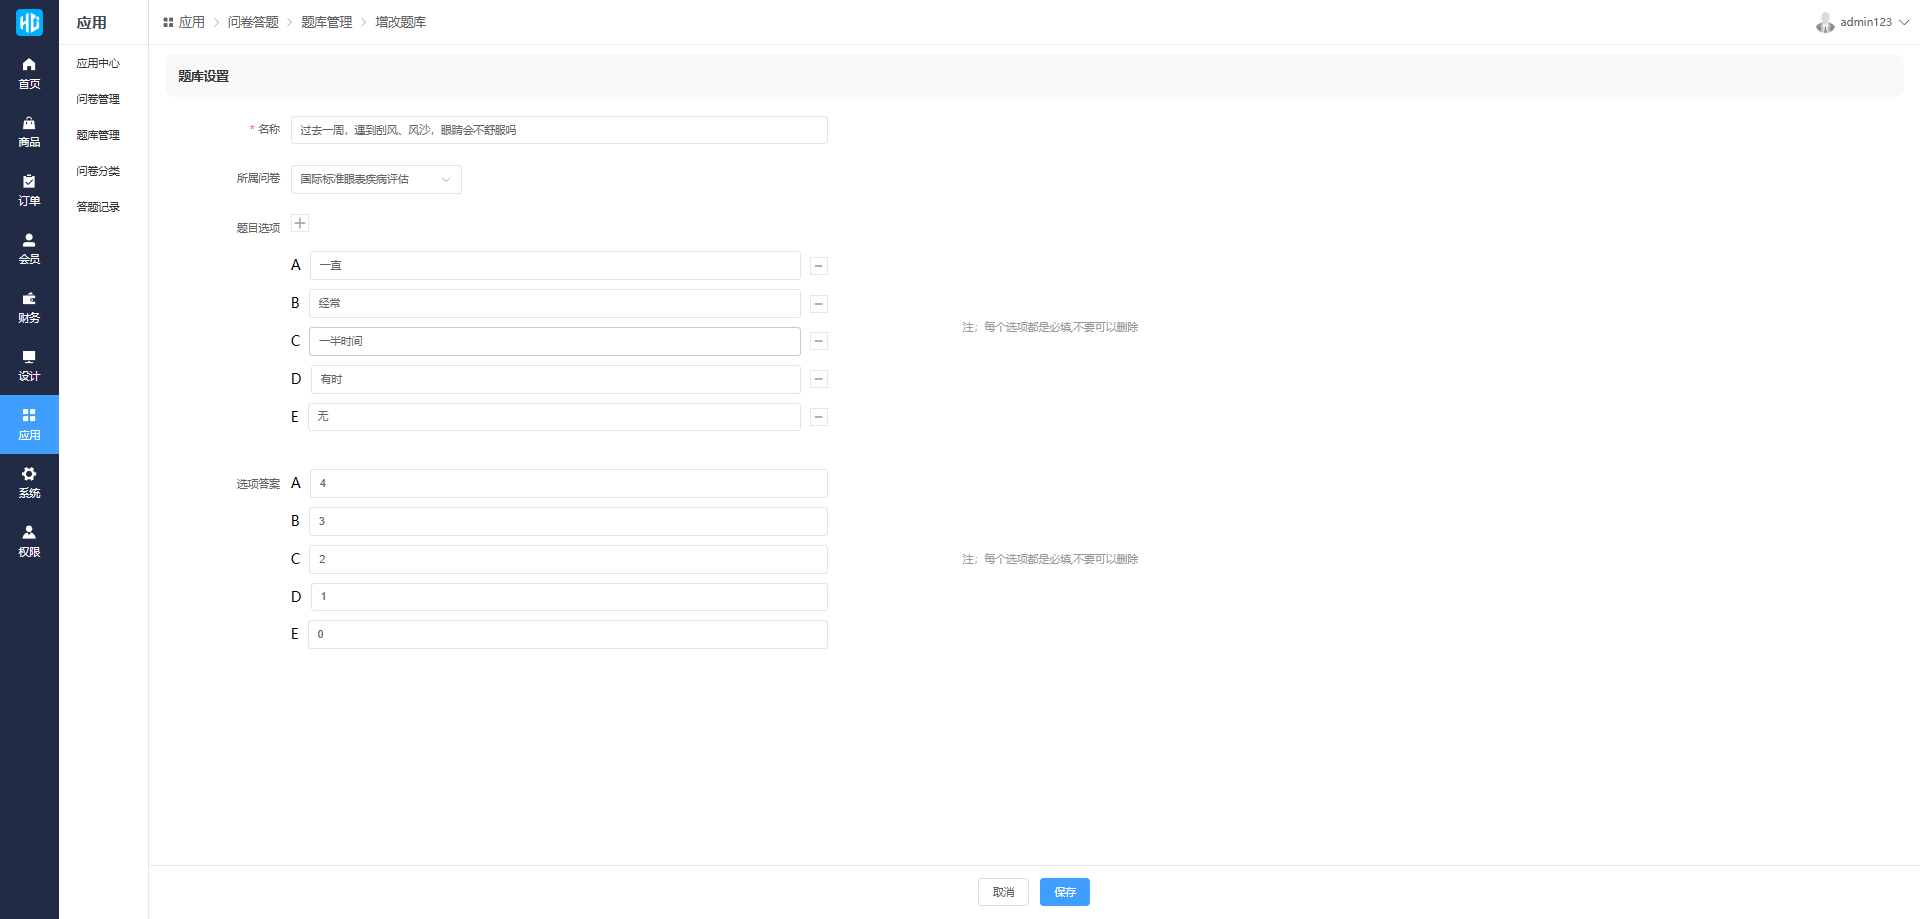Open 答题记录 in the side menu

click(98, 207)
